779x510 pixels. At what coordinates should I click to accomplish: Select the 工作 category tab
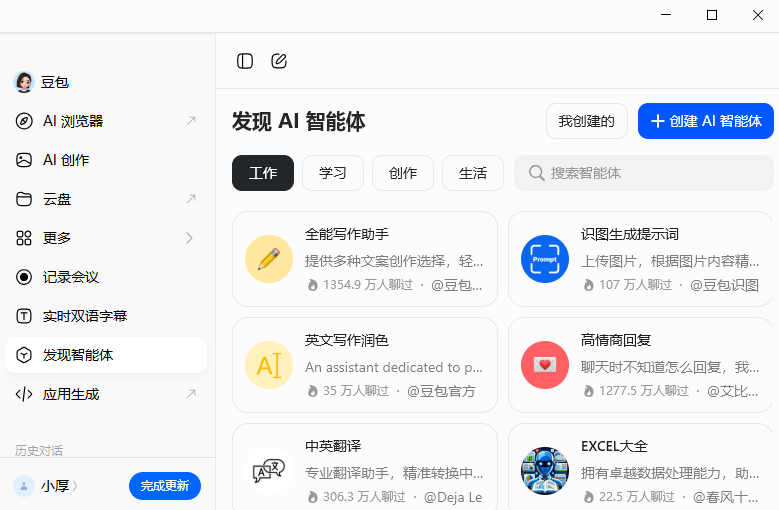click(263, 173)
